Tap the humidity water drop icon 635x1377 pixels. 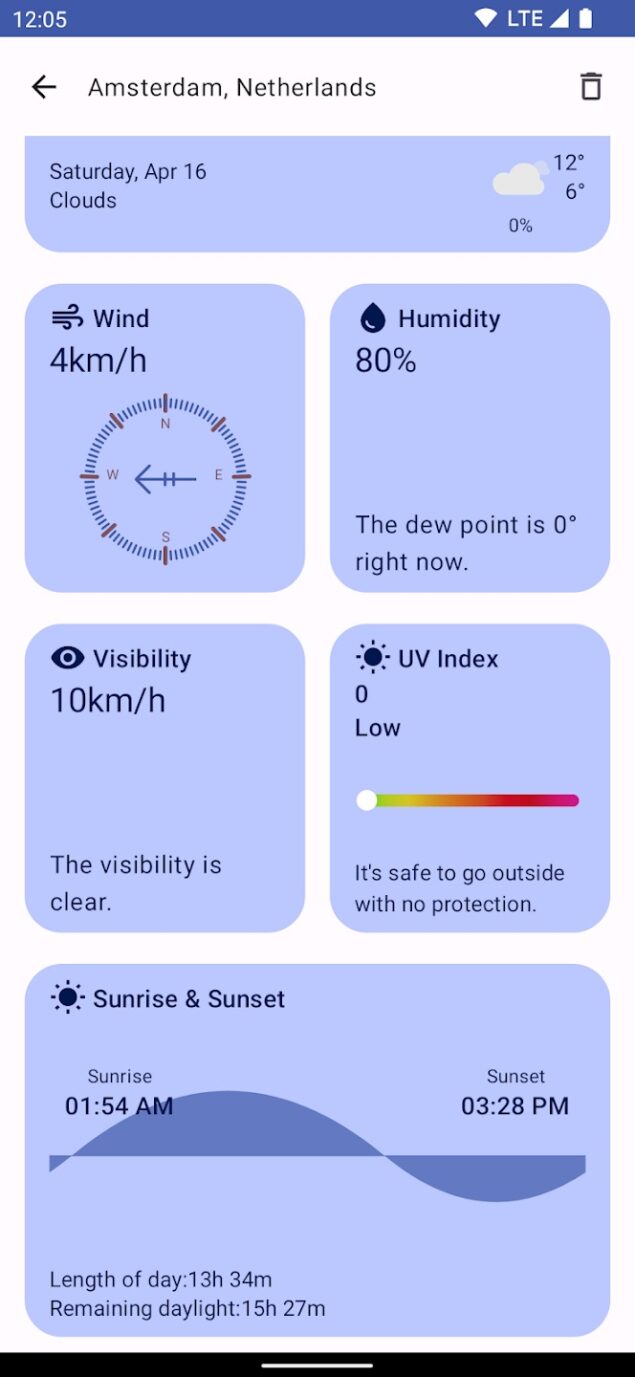(x=372, y=318)
